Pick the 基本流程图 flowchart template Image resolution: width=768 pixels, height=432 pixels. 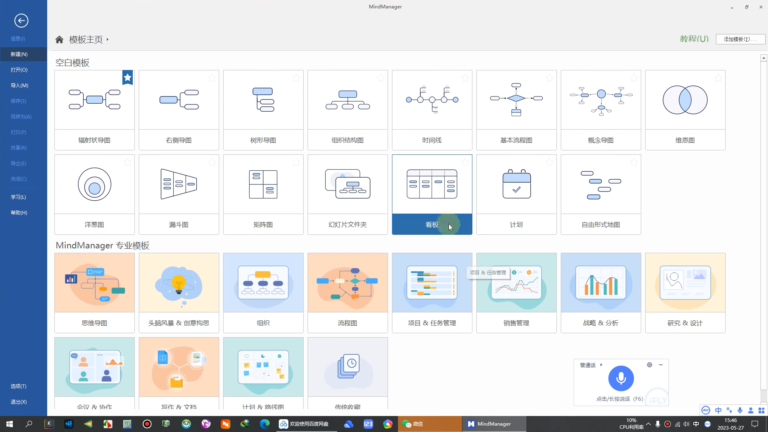click(516, 110)
